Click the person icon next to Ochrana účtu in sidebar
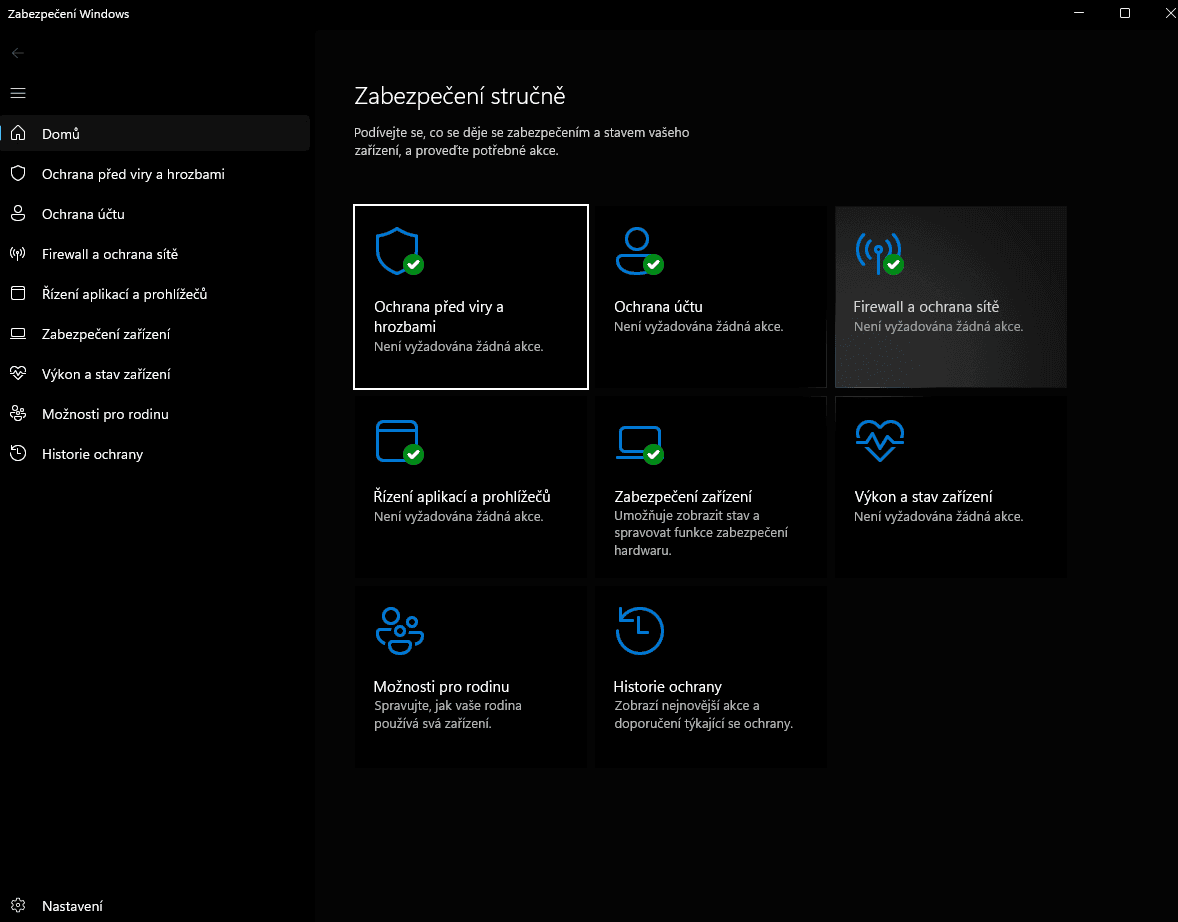The height and width of the screenshot is (922, 1178). 18,213
